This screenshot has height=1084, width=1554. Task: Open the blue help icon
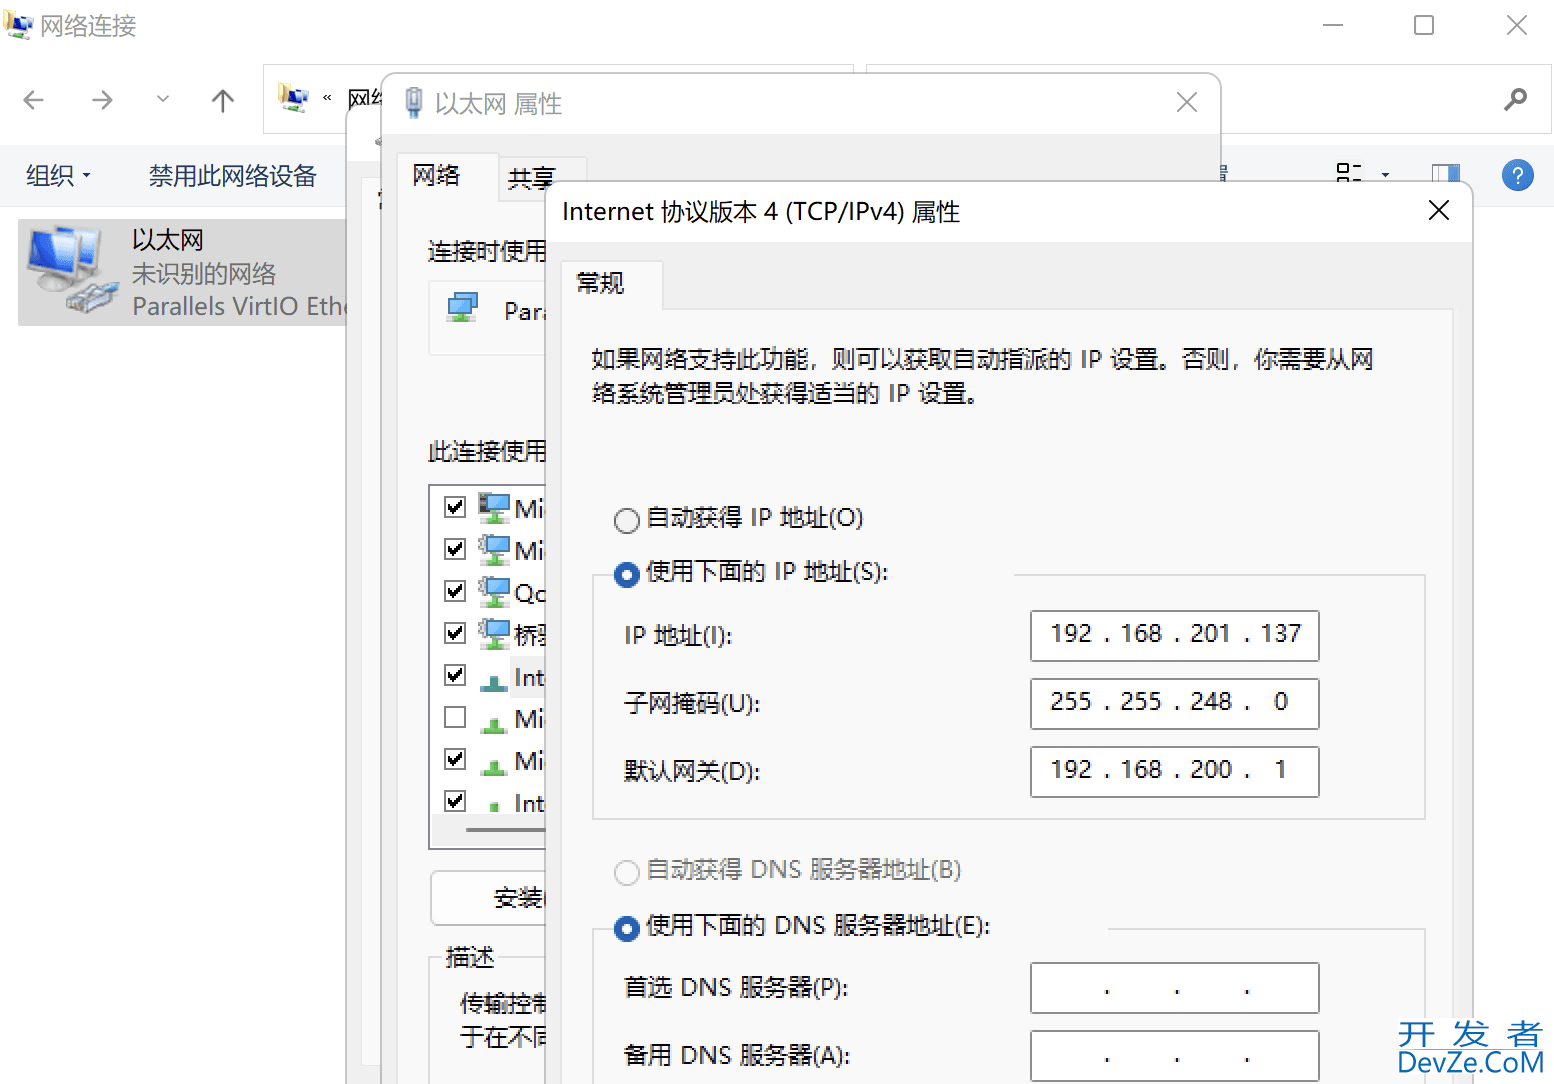[1517, 175]
